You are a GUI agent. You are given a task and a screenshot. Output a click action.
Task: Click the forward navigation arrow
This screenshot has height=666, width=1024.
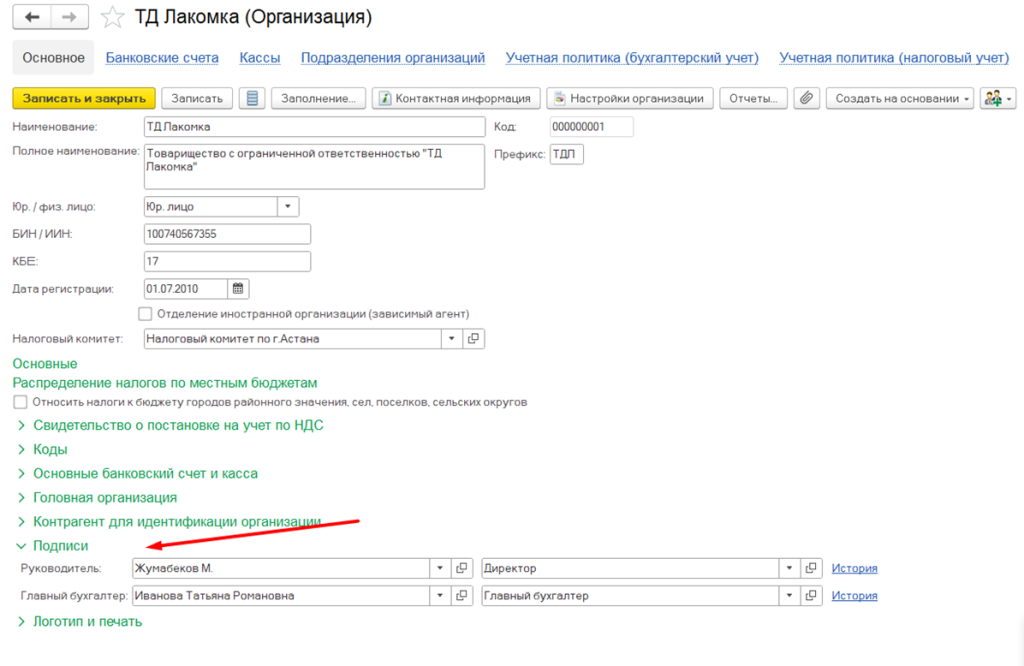69,17
